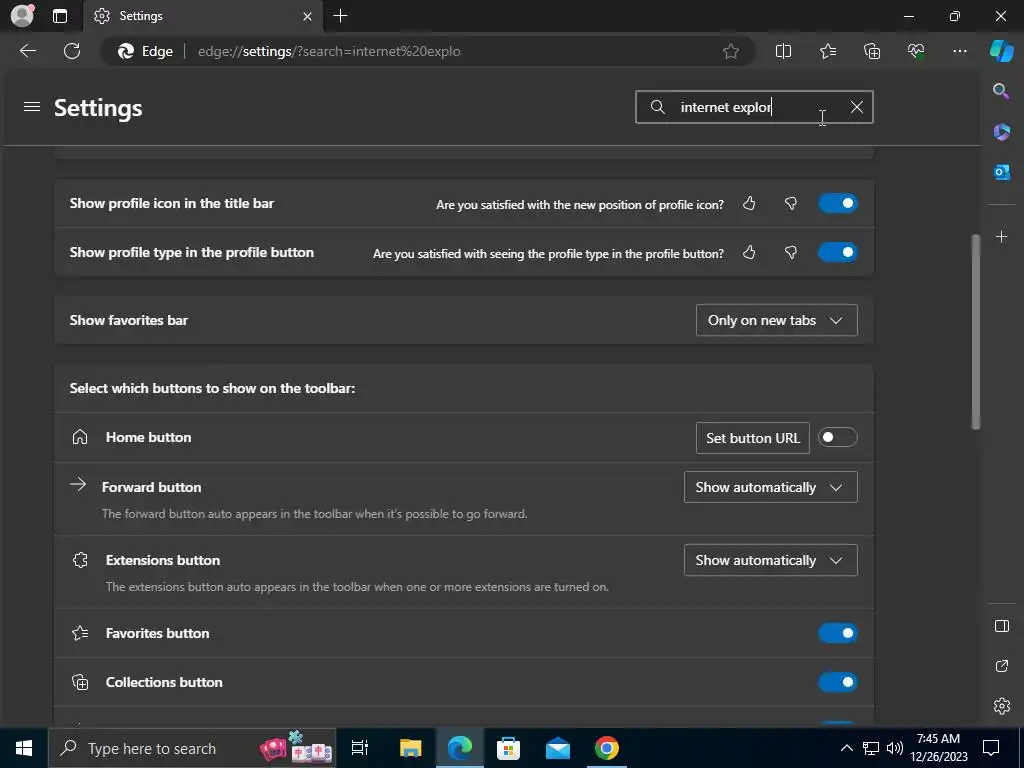Screen dimensions: 1024x768
Task: Open a new tab with plus button
Action: pyautogui.click(x=340, y=16)
